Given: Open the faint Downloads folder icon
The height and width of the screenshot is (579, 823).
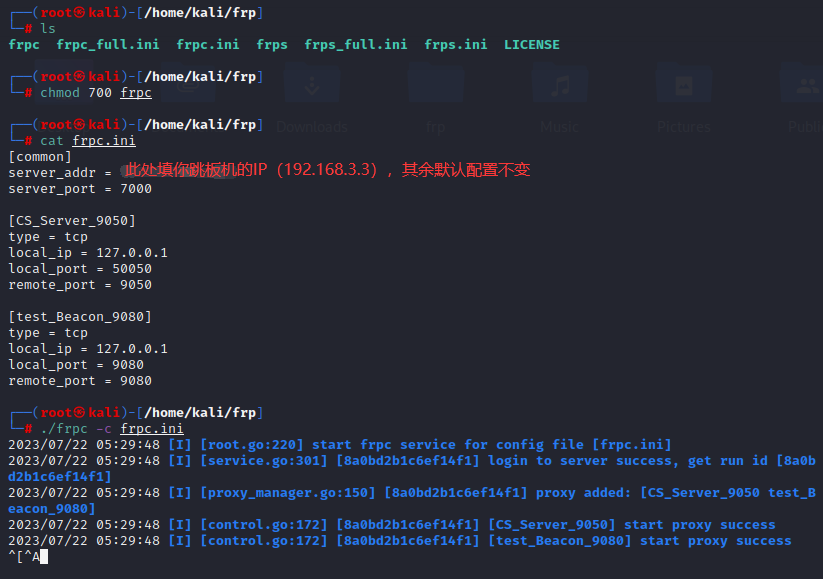Looking at the screenshot, I should point(311,90).
